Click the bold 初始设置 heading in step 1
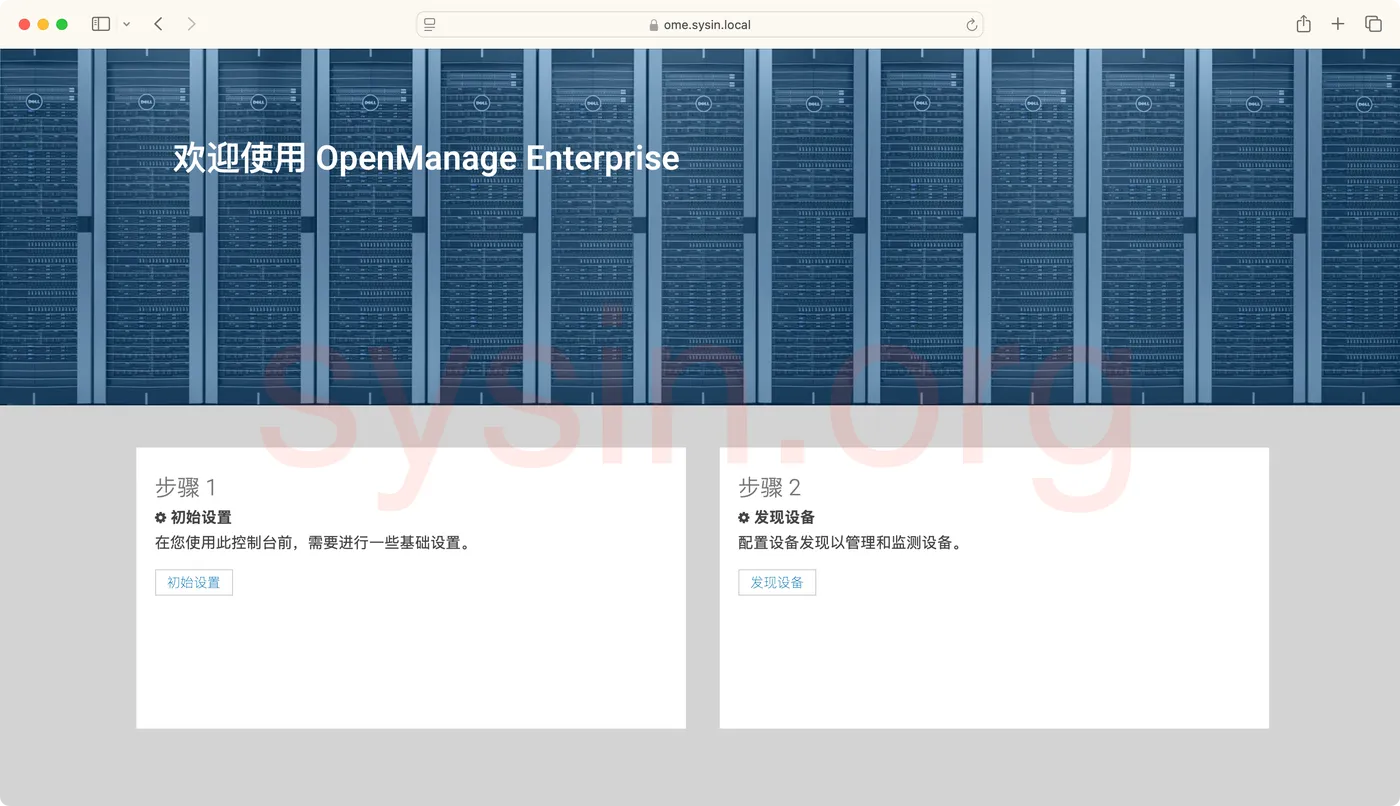Screen dimensions: 1400x806 (x=201, y=518)
